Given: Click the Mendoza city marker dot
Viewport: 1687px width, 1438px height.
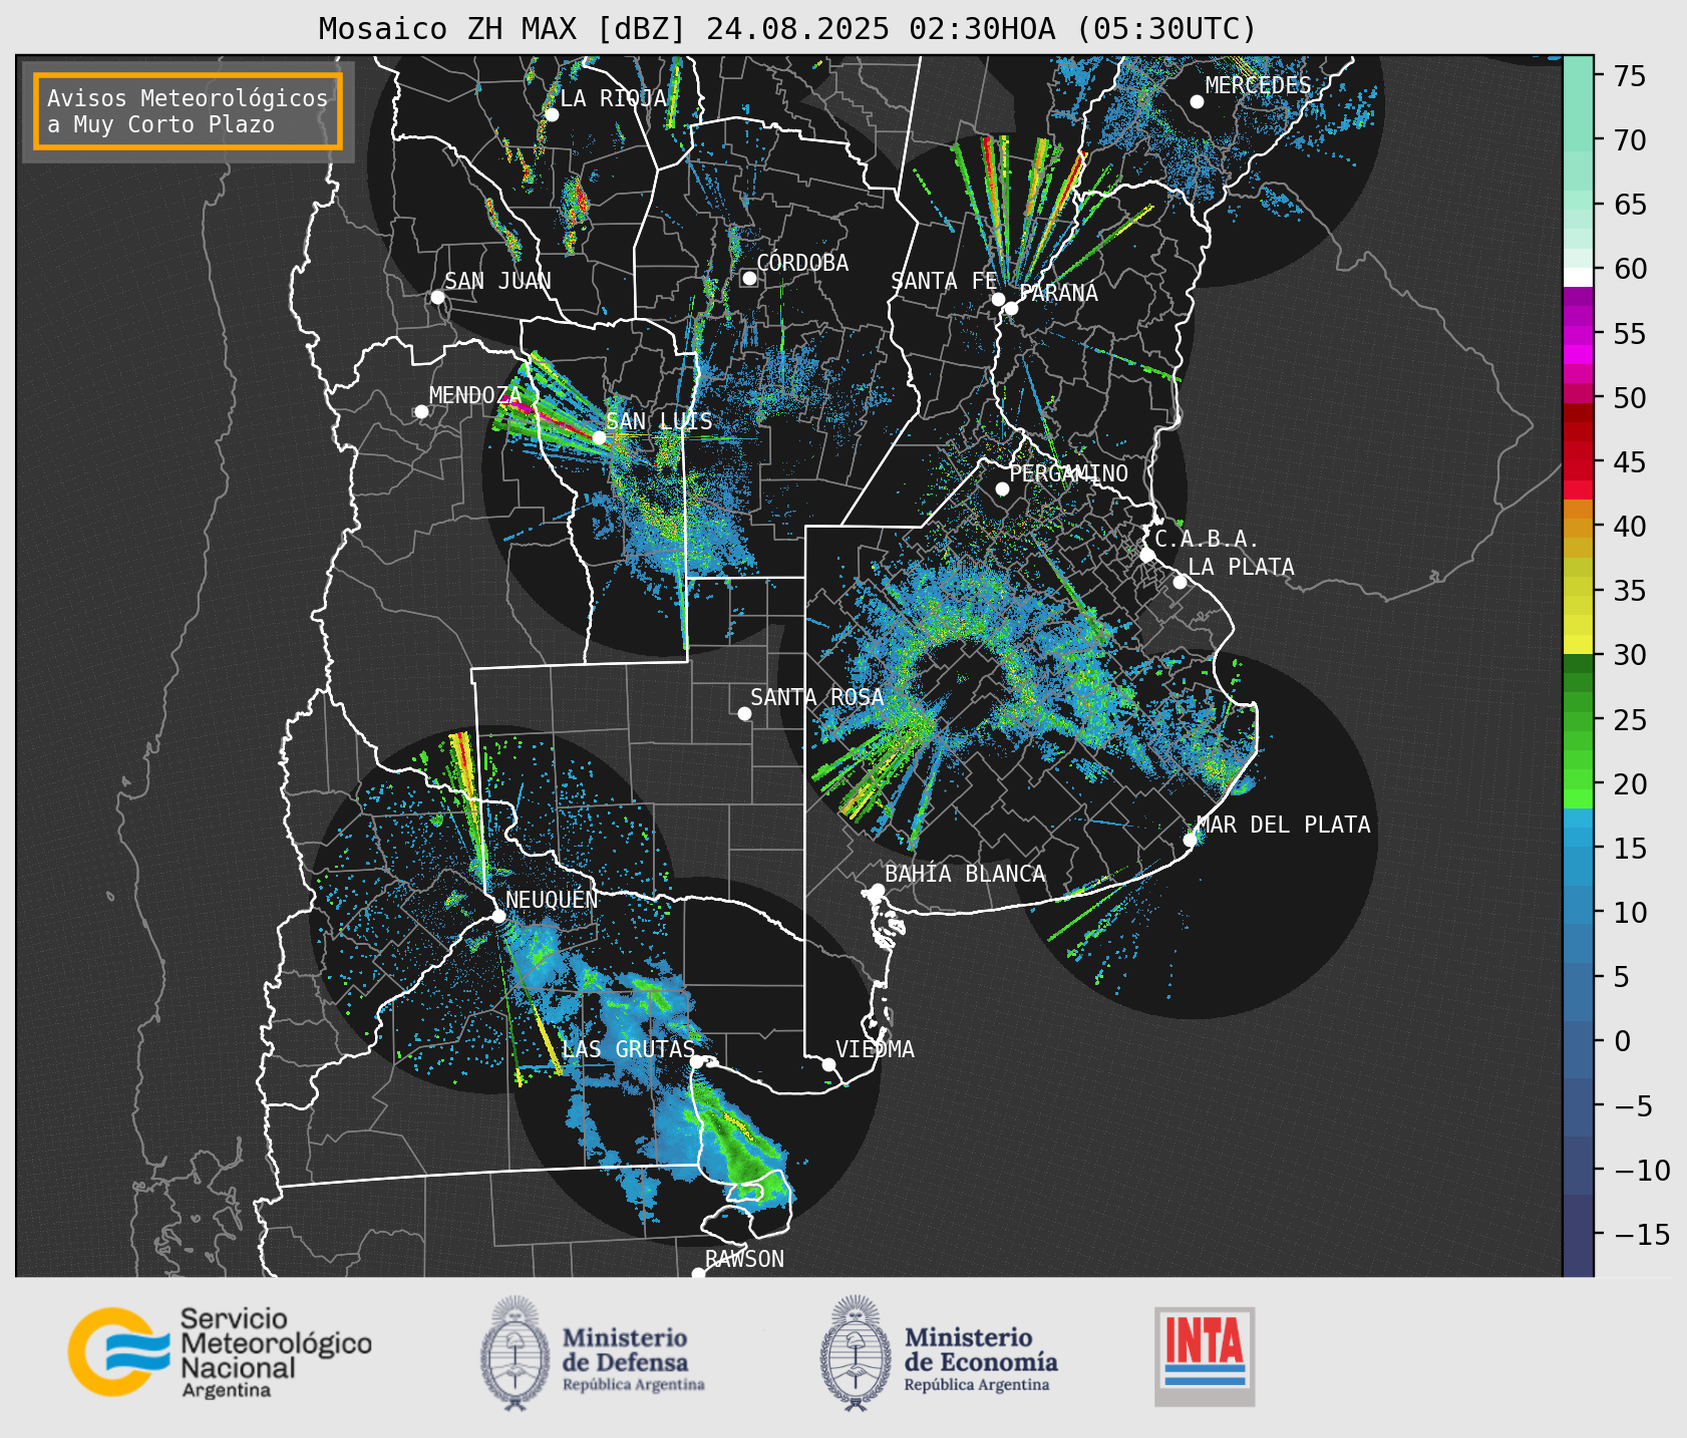Looking at the screenshot, I should 421,412.
